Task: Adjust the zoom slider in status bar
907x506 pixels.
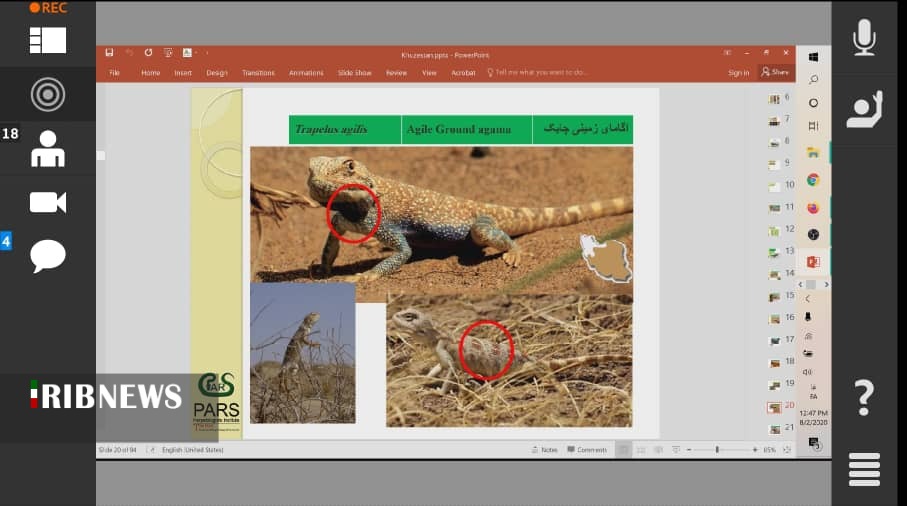Action: tap(717, 450)
